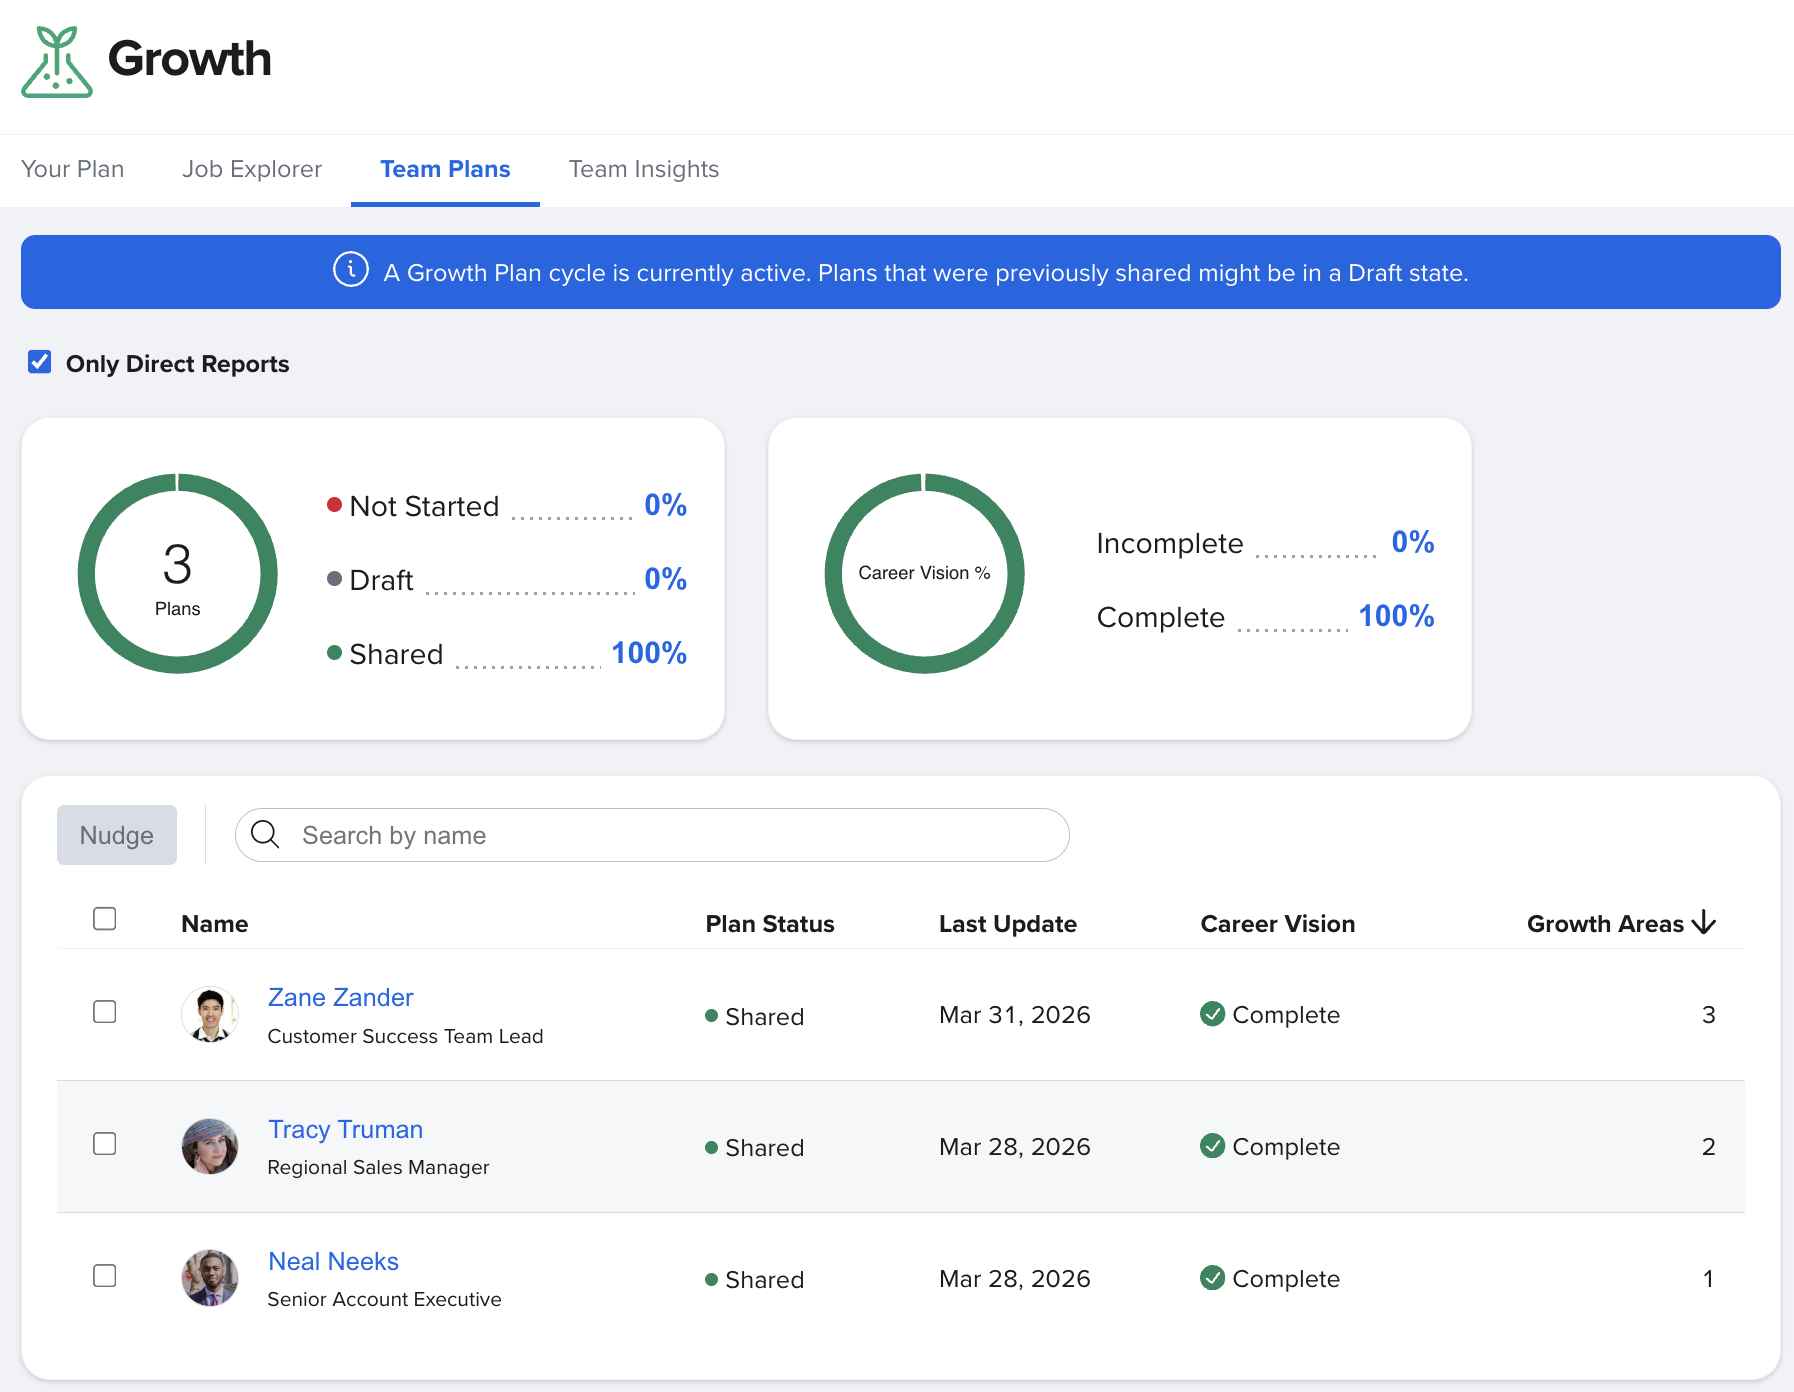Click the green Complete checkmark for Zane Zander
Image resolution: width=1794 pixels, height=1392 pixels.
coord(1212,1014)
